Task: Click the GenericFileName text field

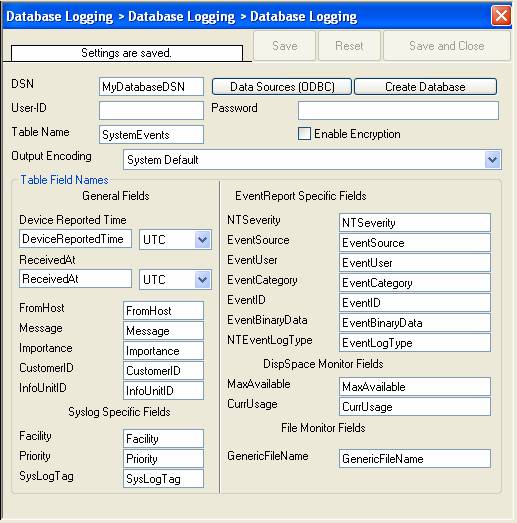Action: (415, 459)
